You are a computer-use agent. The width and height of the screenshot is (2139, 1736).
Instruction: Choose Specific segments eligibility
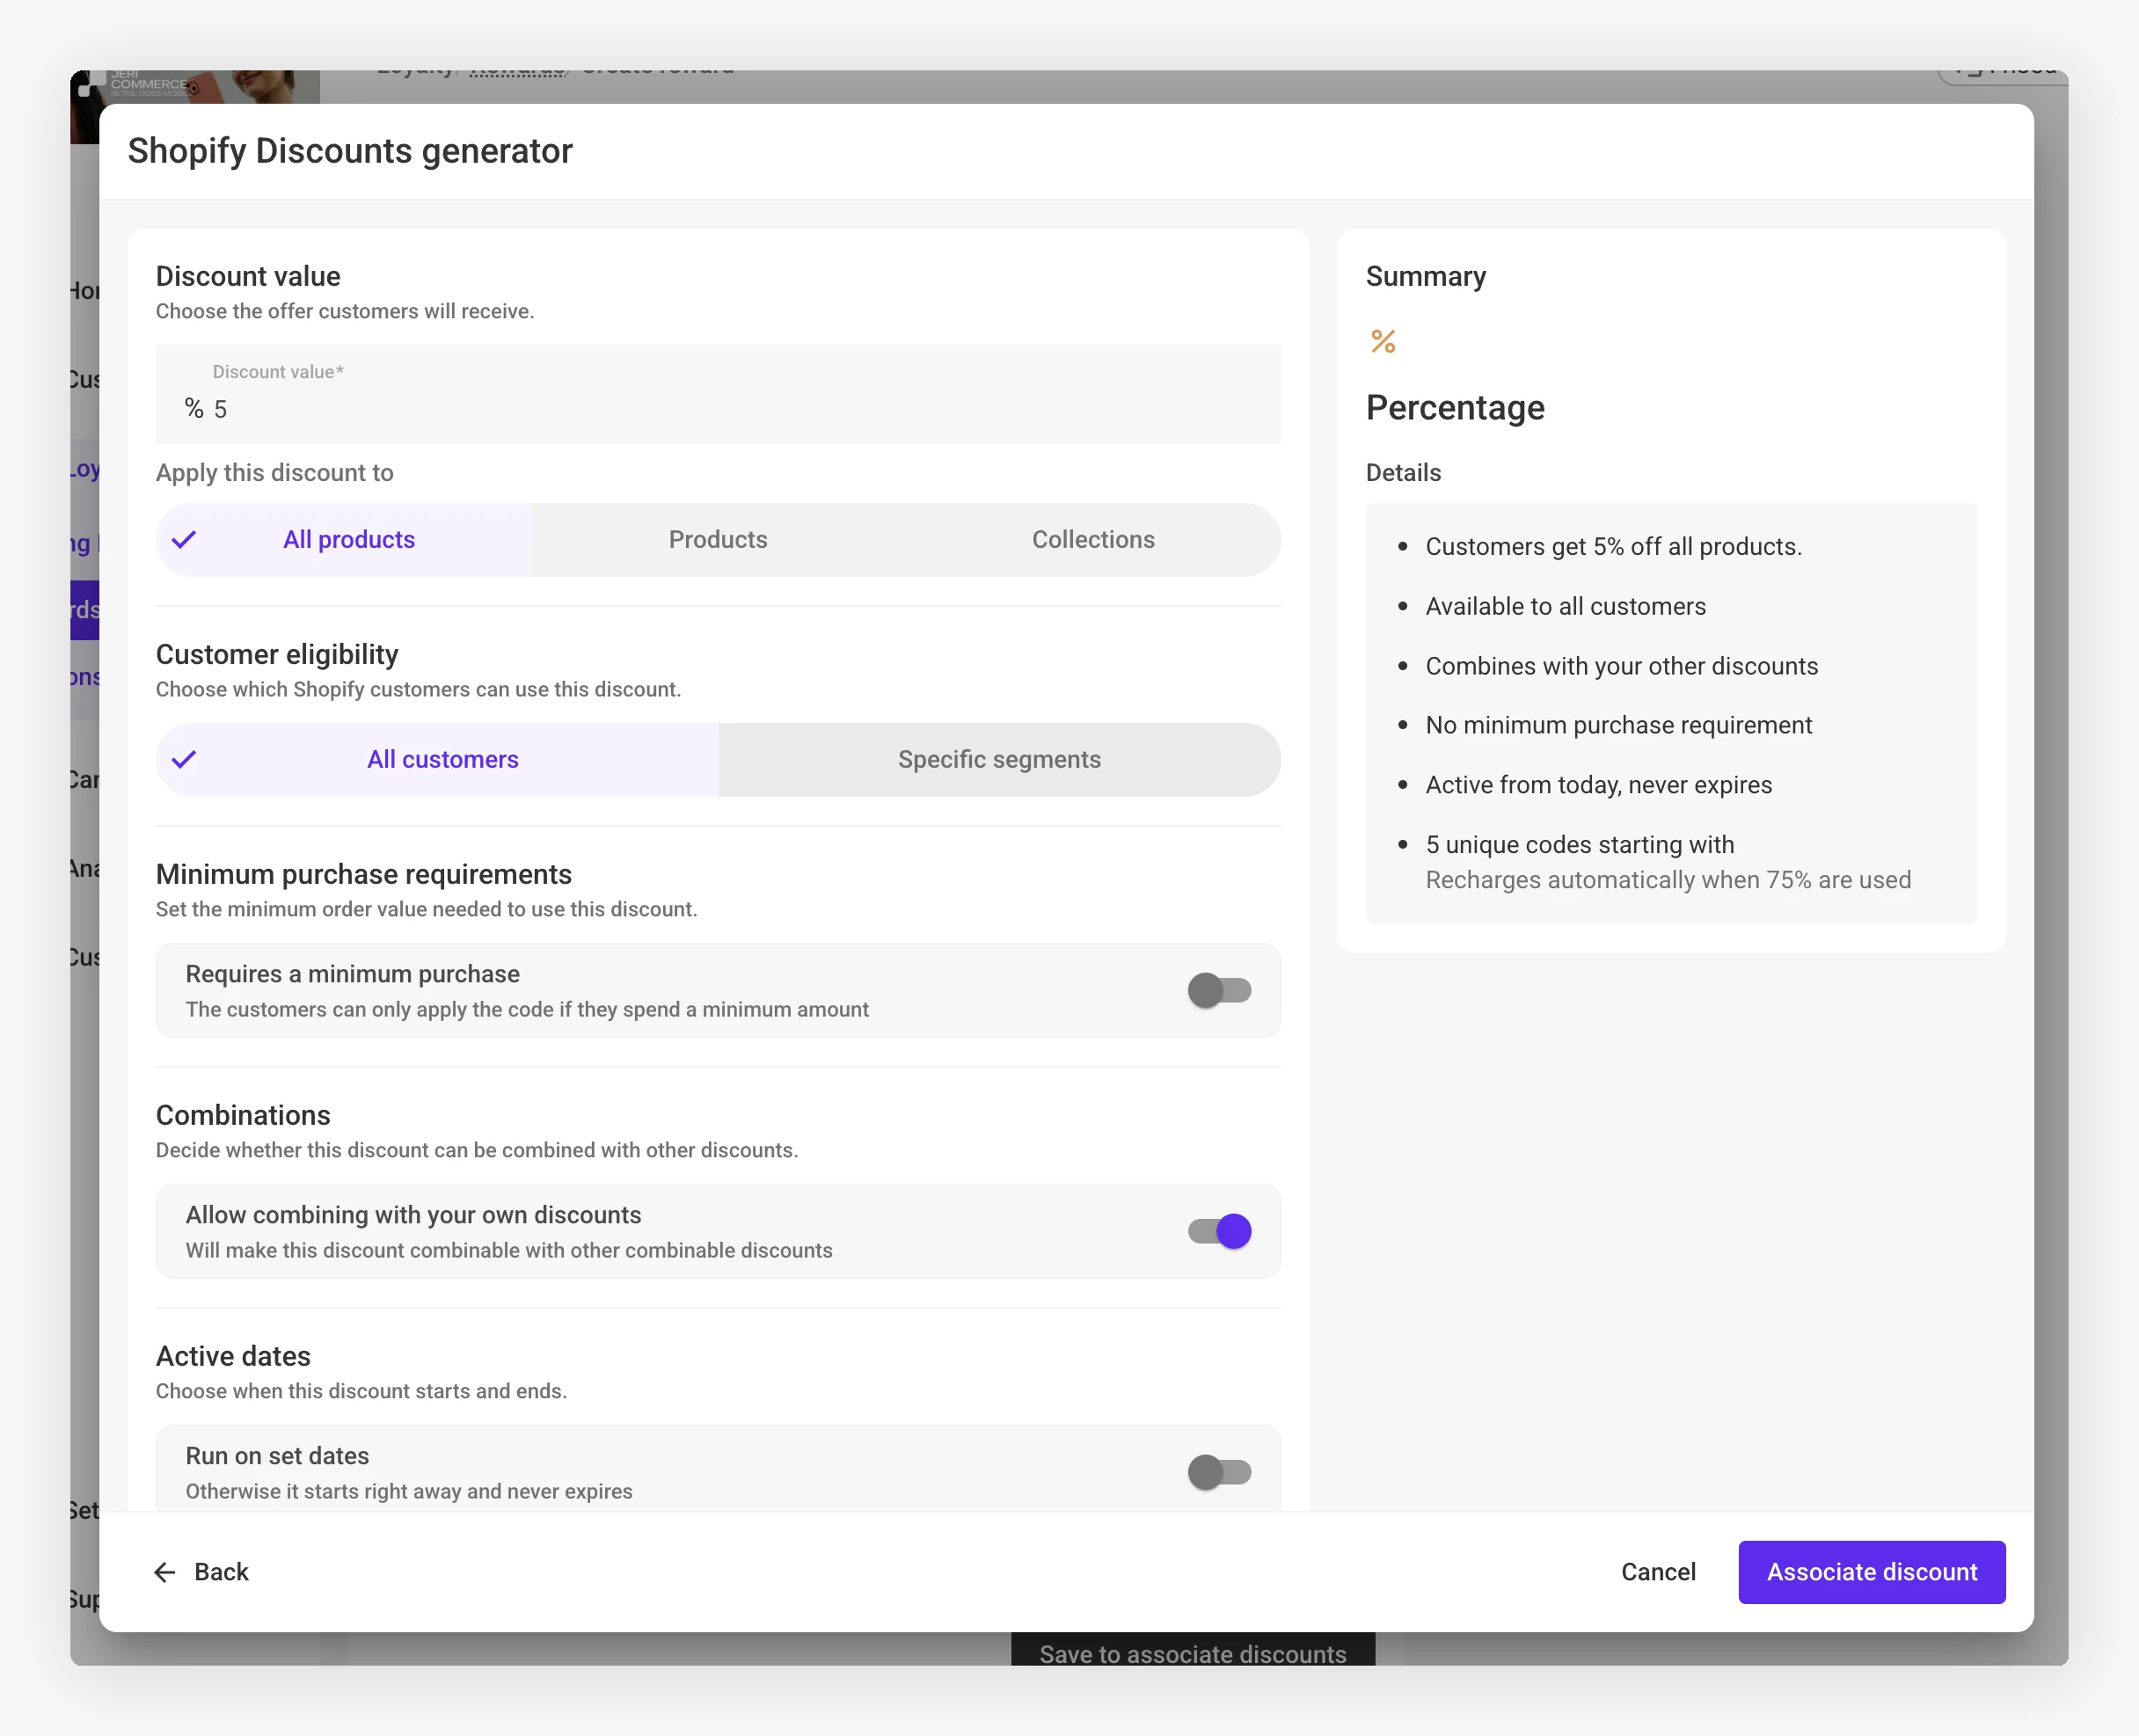coord(1000,760)
